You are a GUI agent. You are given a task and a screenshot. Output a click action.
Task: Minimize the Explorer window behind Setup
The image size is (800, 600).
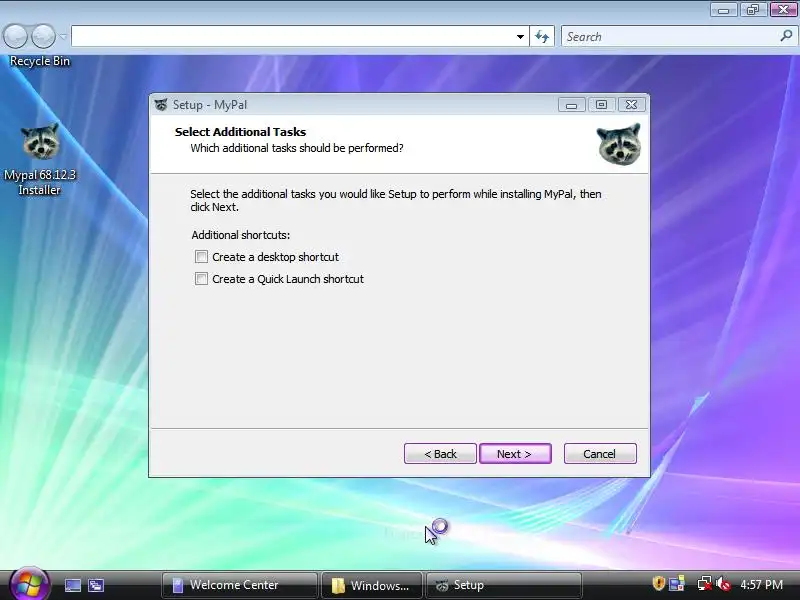tap(723, 9)
